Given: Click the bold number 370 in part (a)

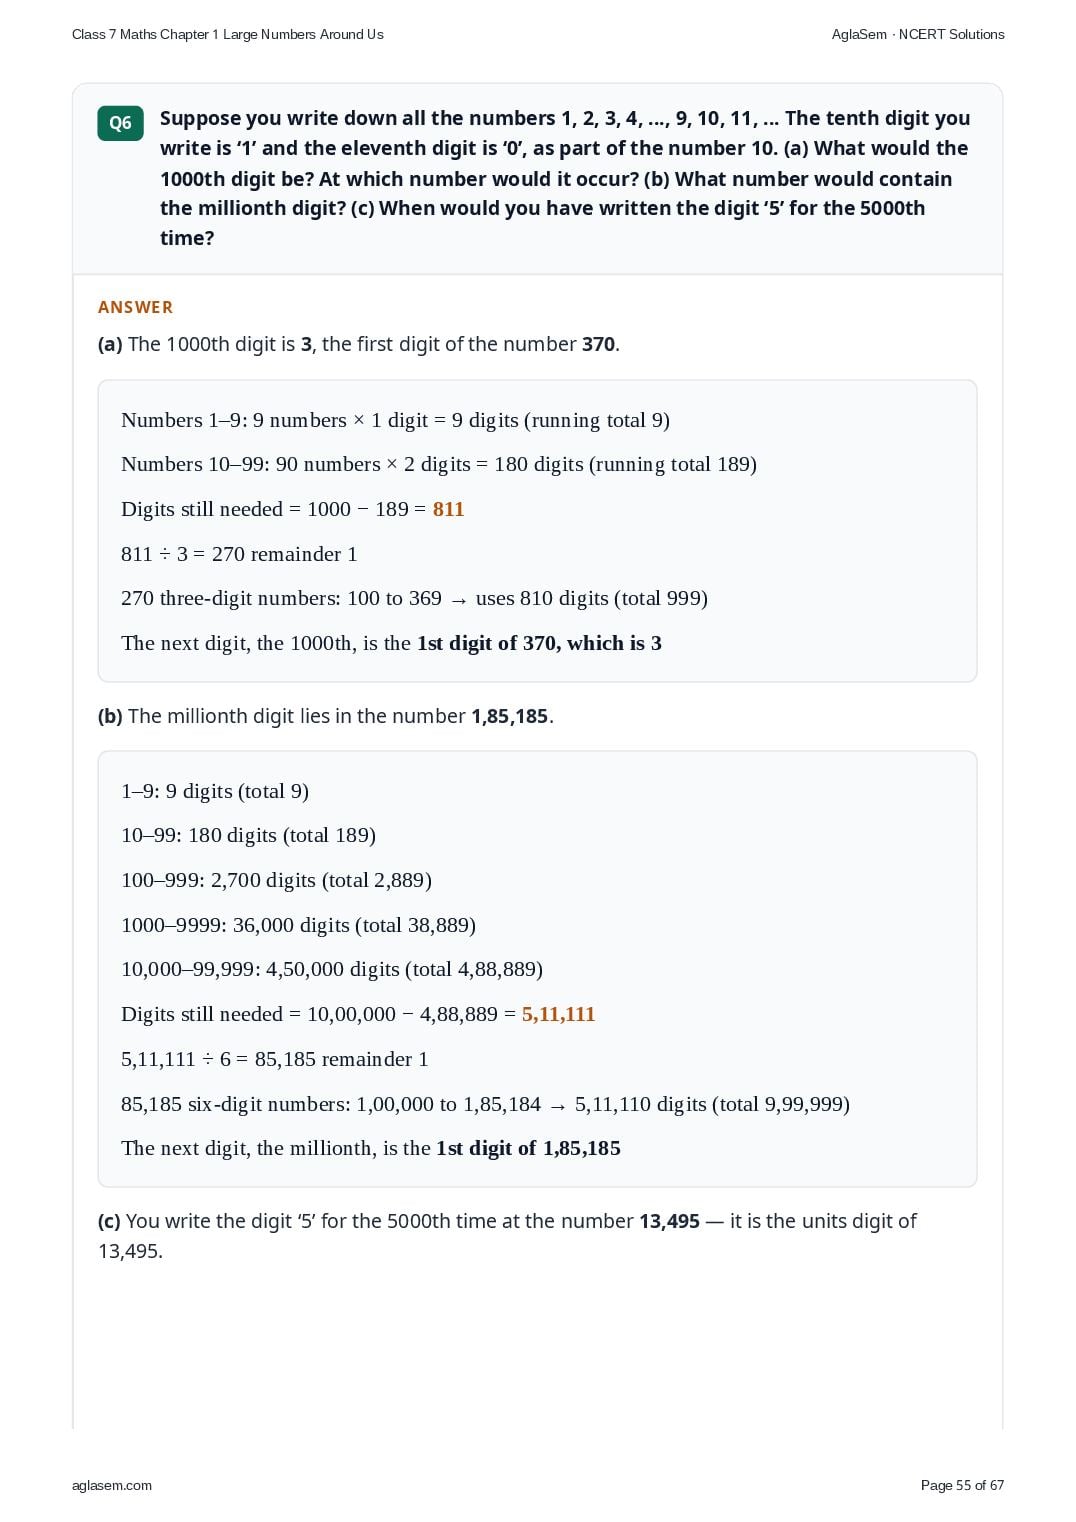Looking at the screenshot, I should point(598,344).
